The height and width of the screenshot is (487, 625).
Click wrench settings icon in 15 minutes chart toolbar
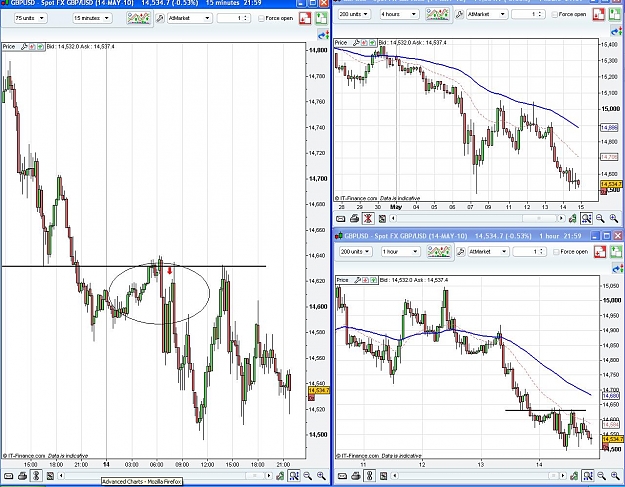[x=160, y=18]
